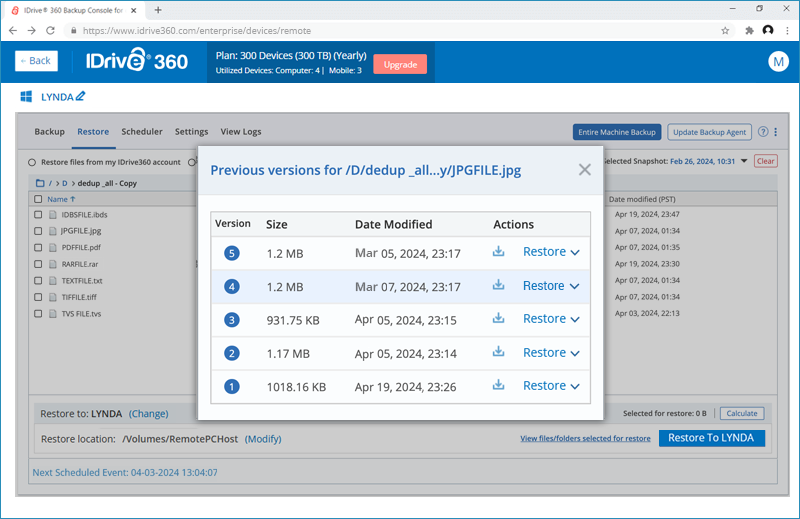Viewport: 800px width, 519px height.
Task: Check the IDBSFILE.ibds file checkbox
Action: [x=39, y=215]
